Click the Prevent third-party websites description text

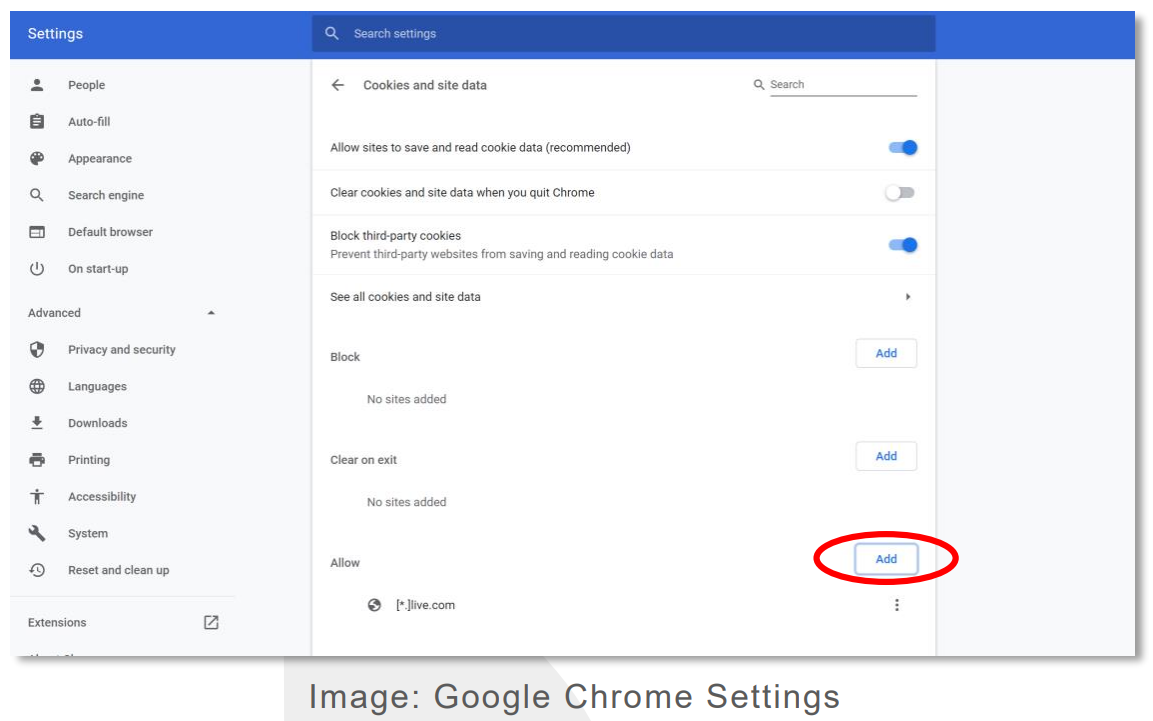[x=501, y=254]
